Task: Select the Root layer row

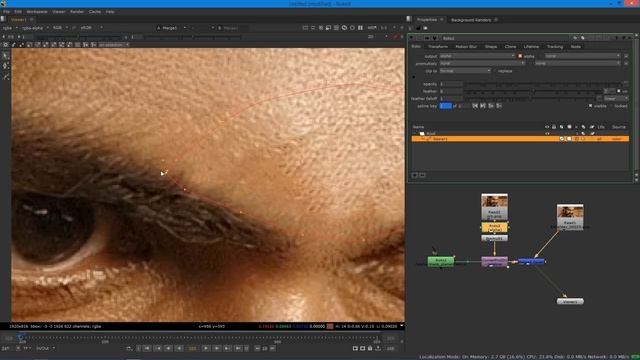Action: click(520, 133)
